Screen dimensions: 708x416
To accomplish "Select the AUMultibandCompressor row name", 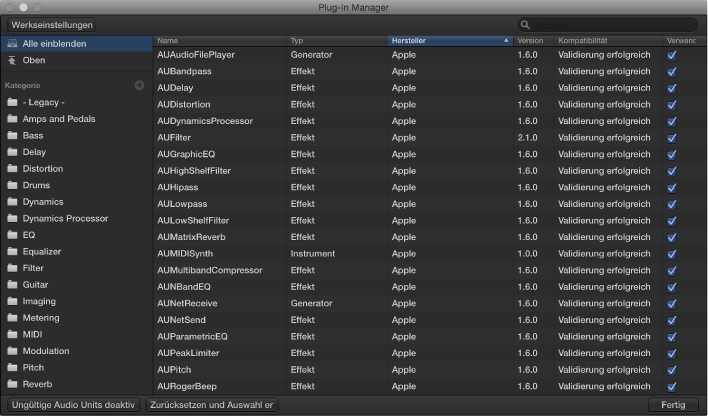I will pyautogui.click(x=210, y=270).
